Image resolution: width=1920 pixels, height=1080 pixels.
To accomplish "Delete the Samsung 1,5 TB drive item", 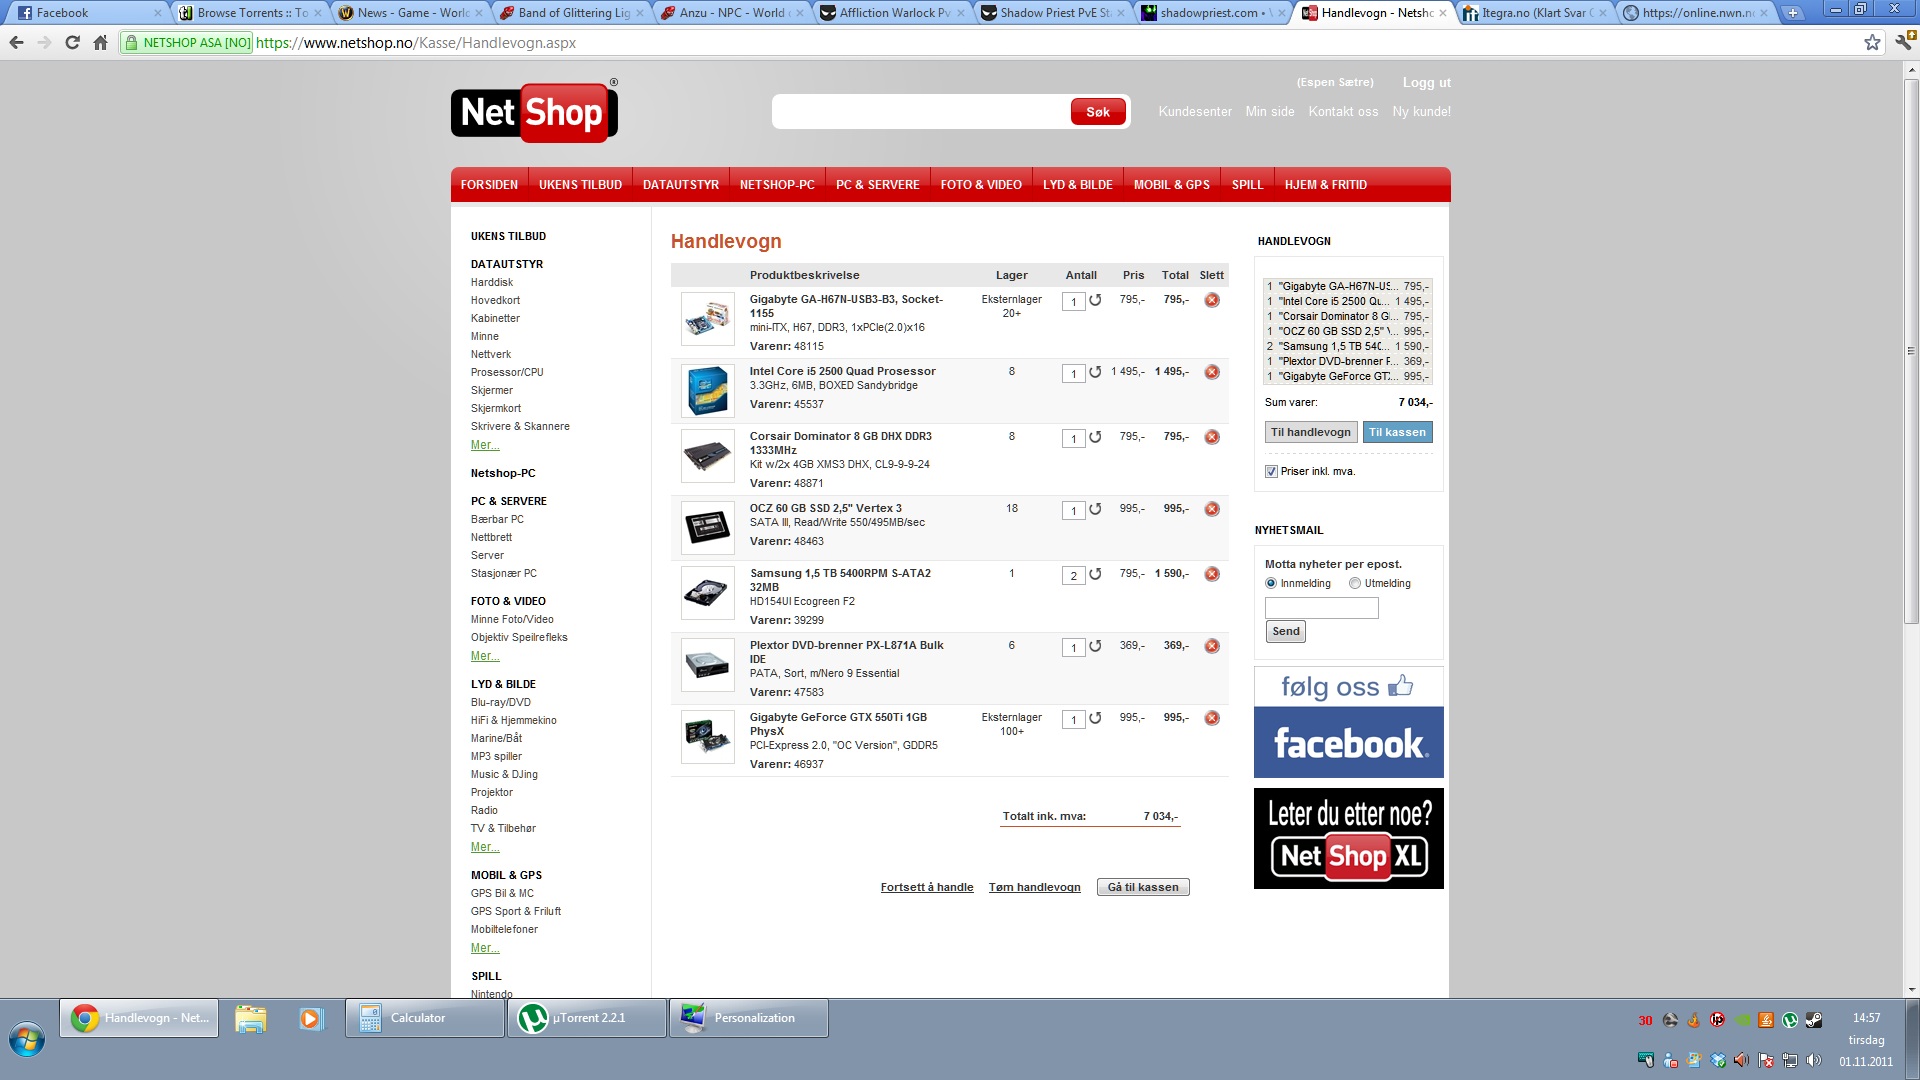I will (1212, 574).
